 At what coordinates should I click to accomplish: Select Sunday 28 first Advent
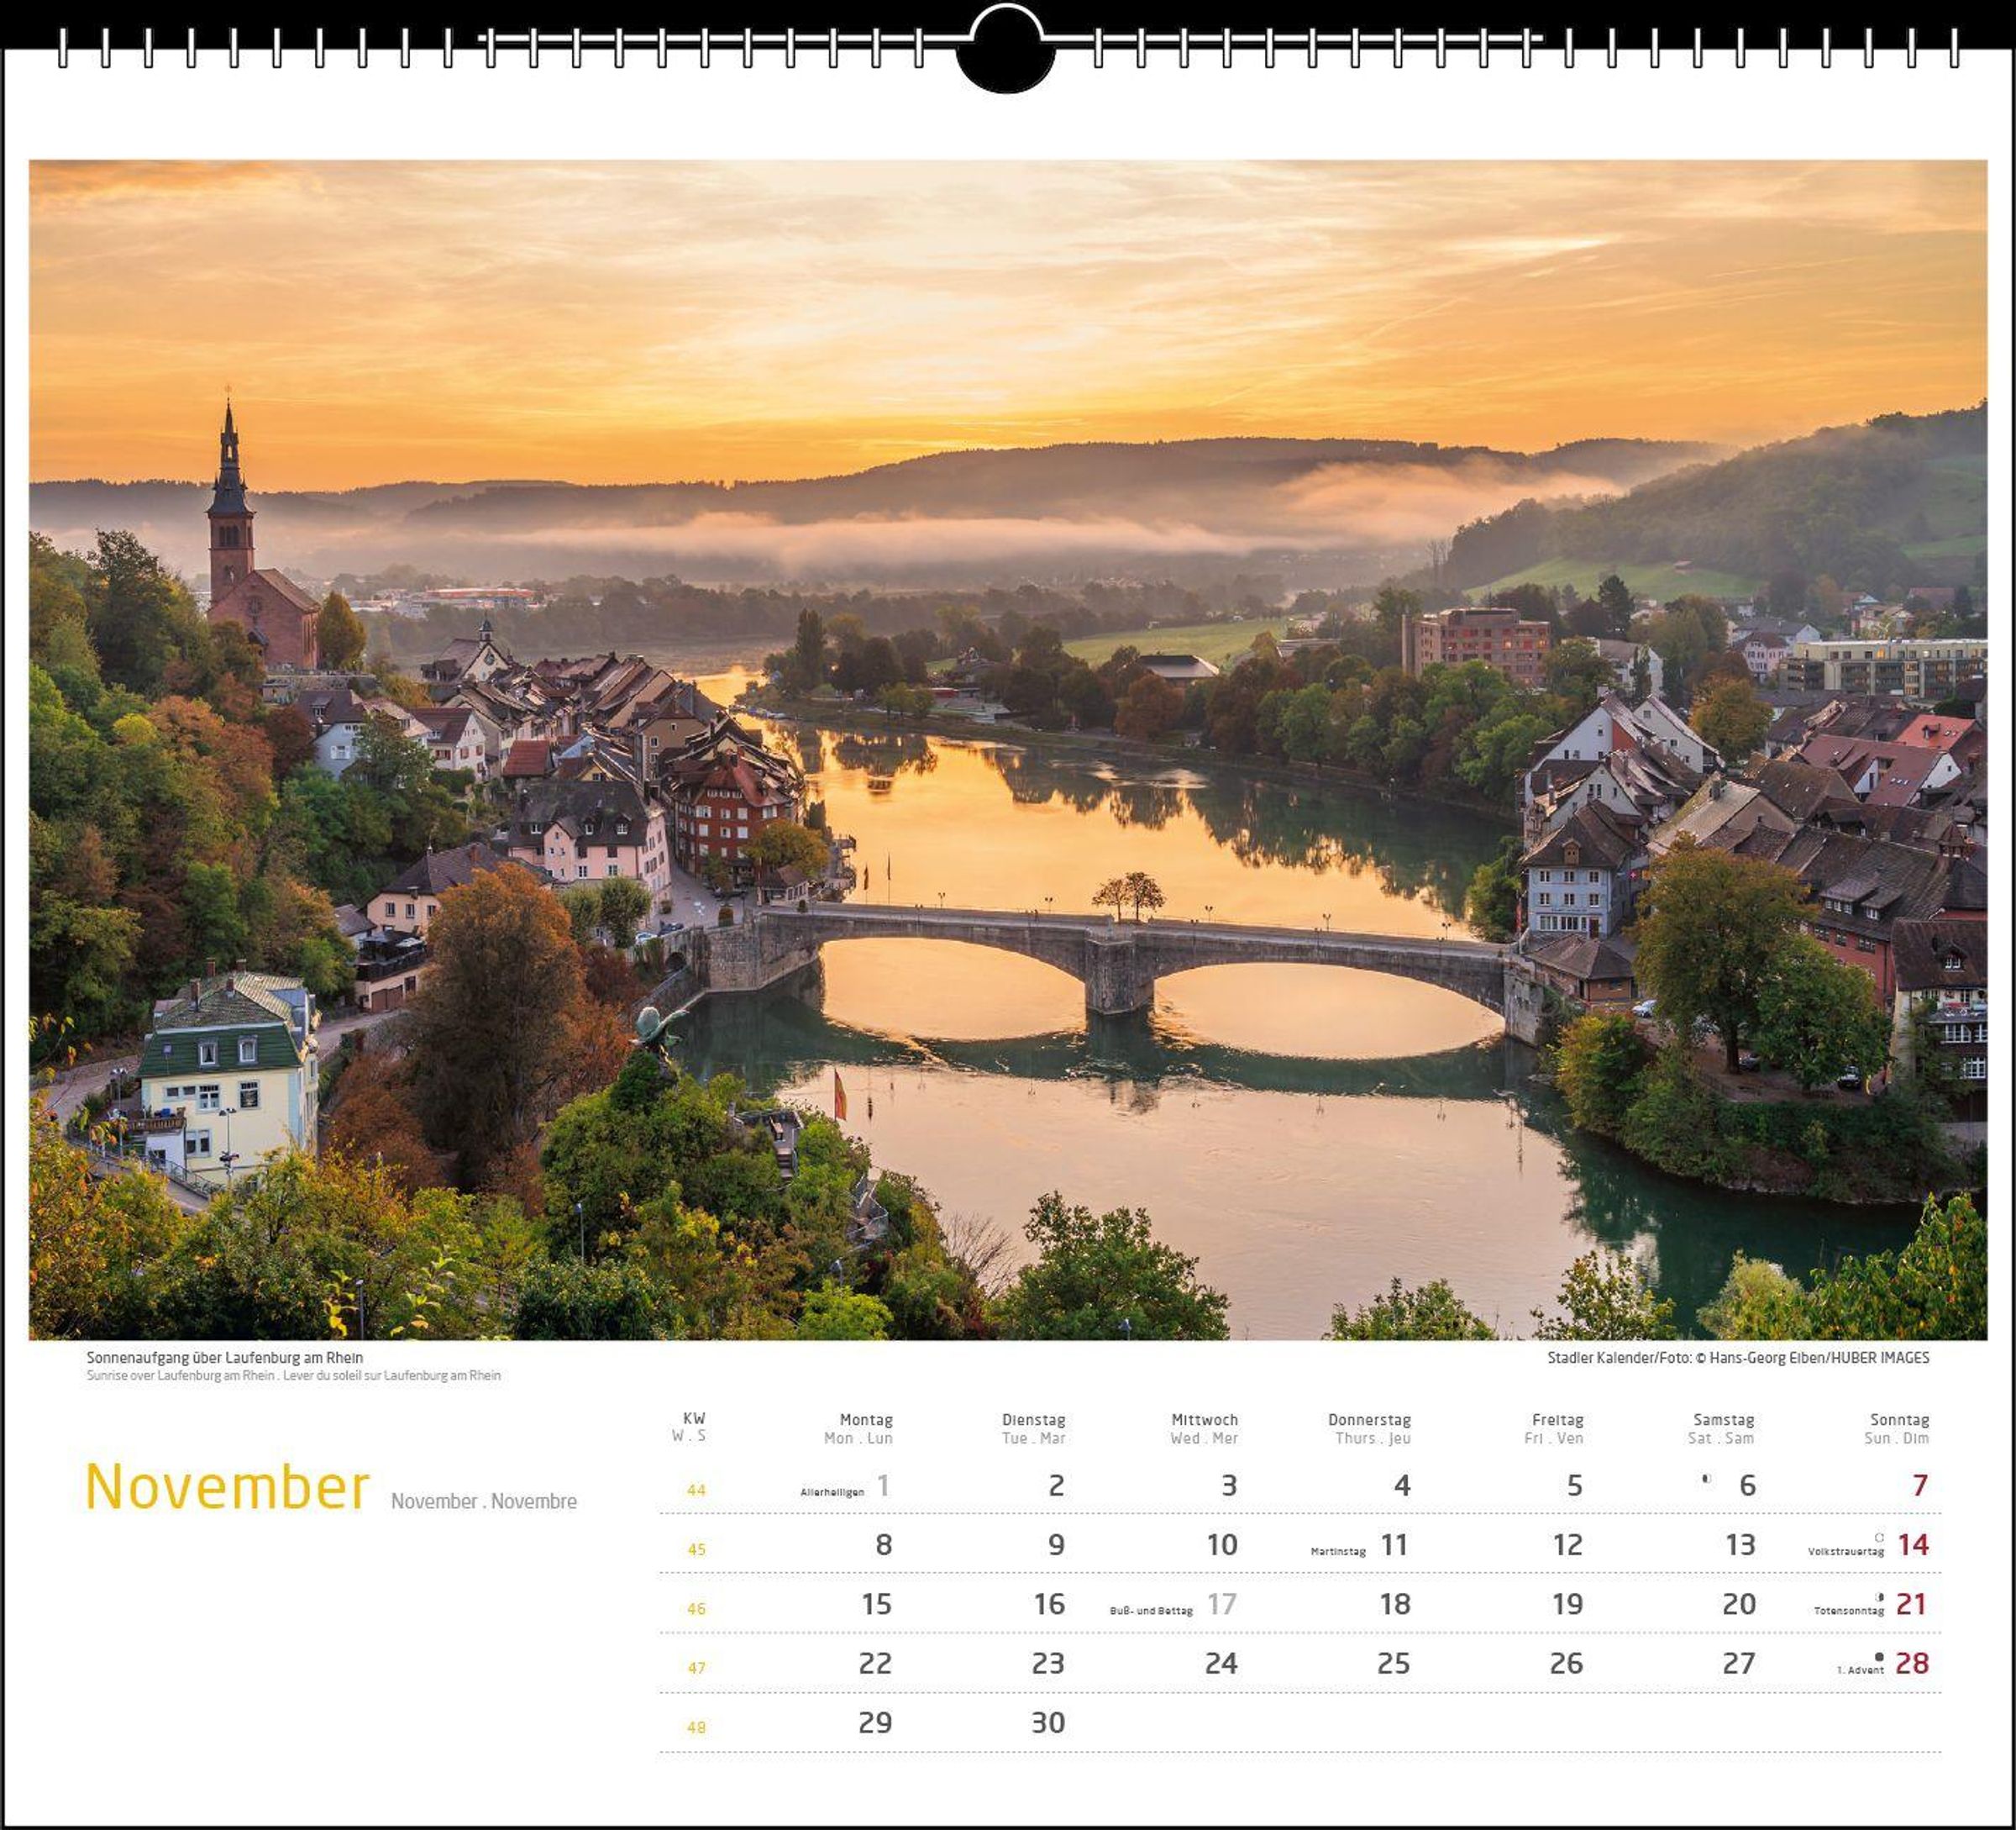click(1911, 1664)
